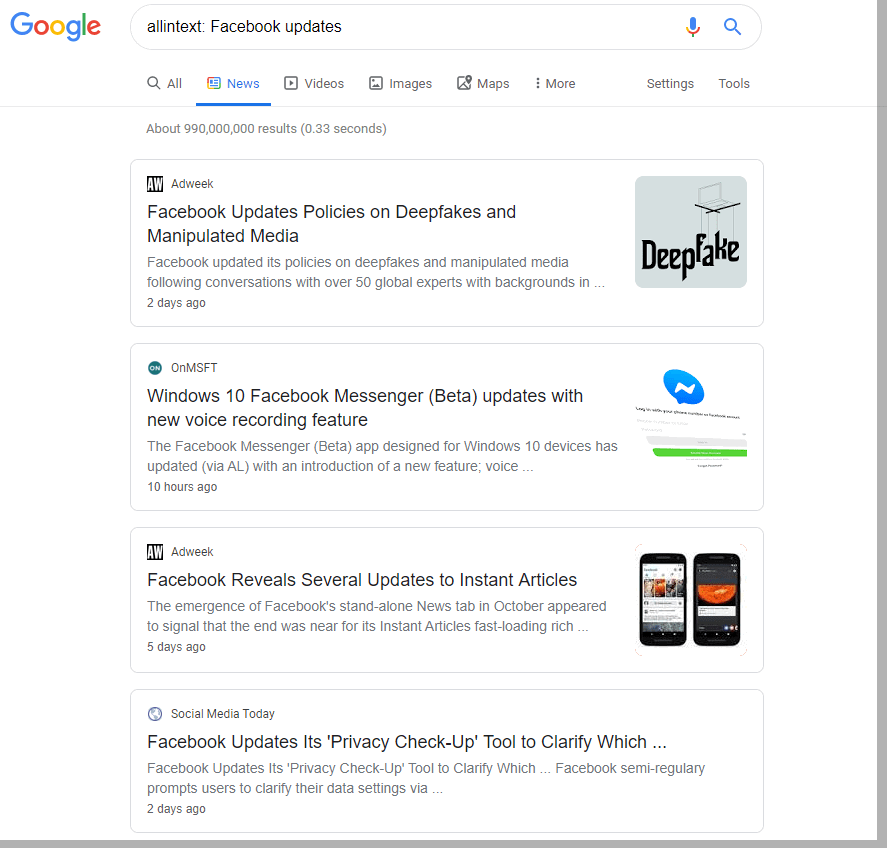Switch to the Maps tab

[483, 84]
